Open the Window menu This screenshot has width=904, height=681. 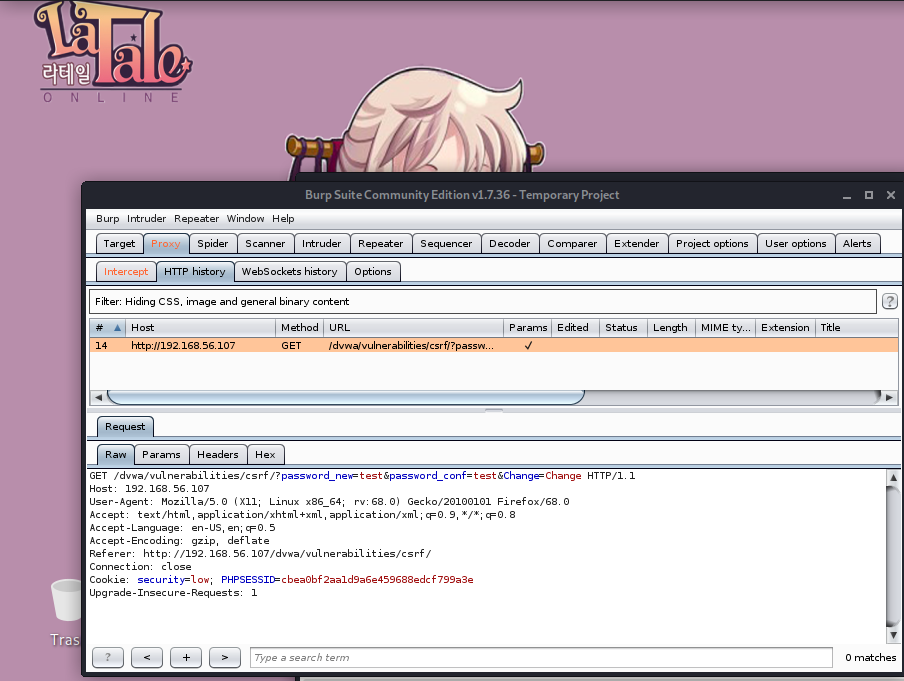click(246, 219)
